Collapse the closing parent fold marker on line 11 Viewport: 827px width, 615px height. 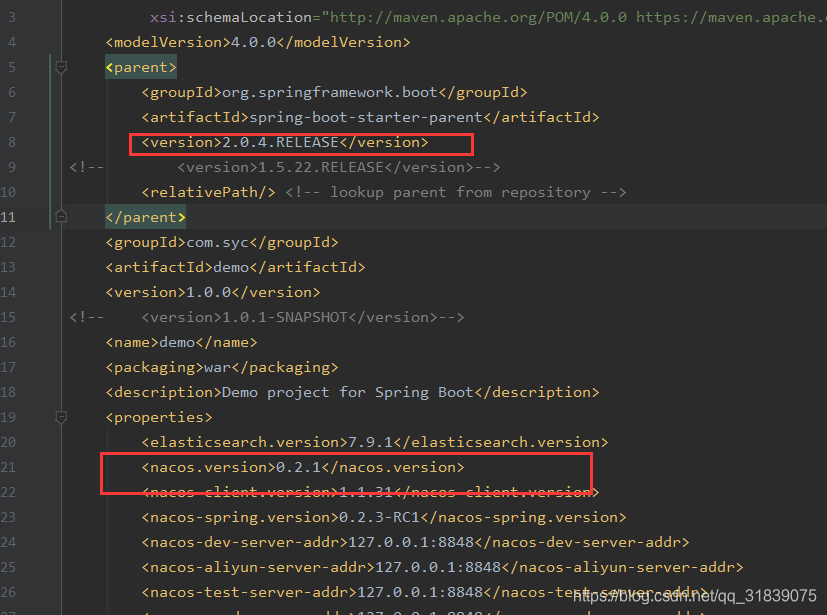tap(61, 217)
